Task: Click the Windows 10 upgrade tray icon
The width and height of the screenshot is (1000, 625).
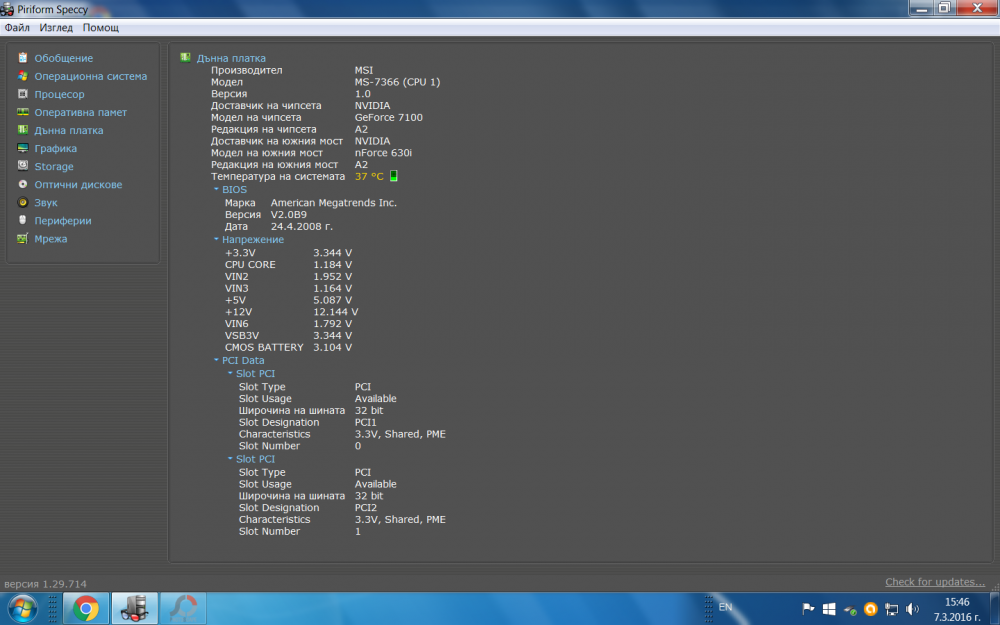Action: tap(829, 609)
